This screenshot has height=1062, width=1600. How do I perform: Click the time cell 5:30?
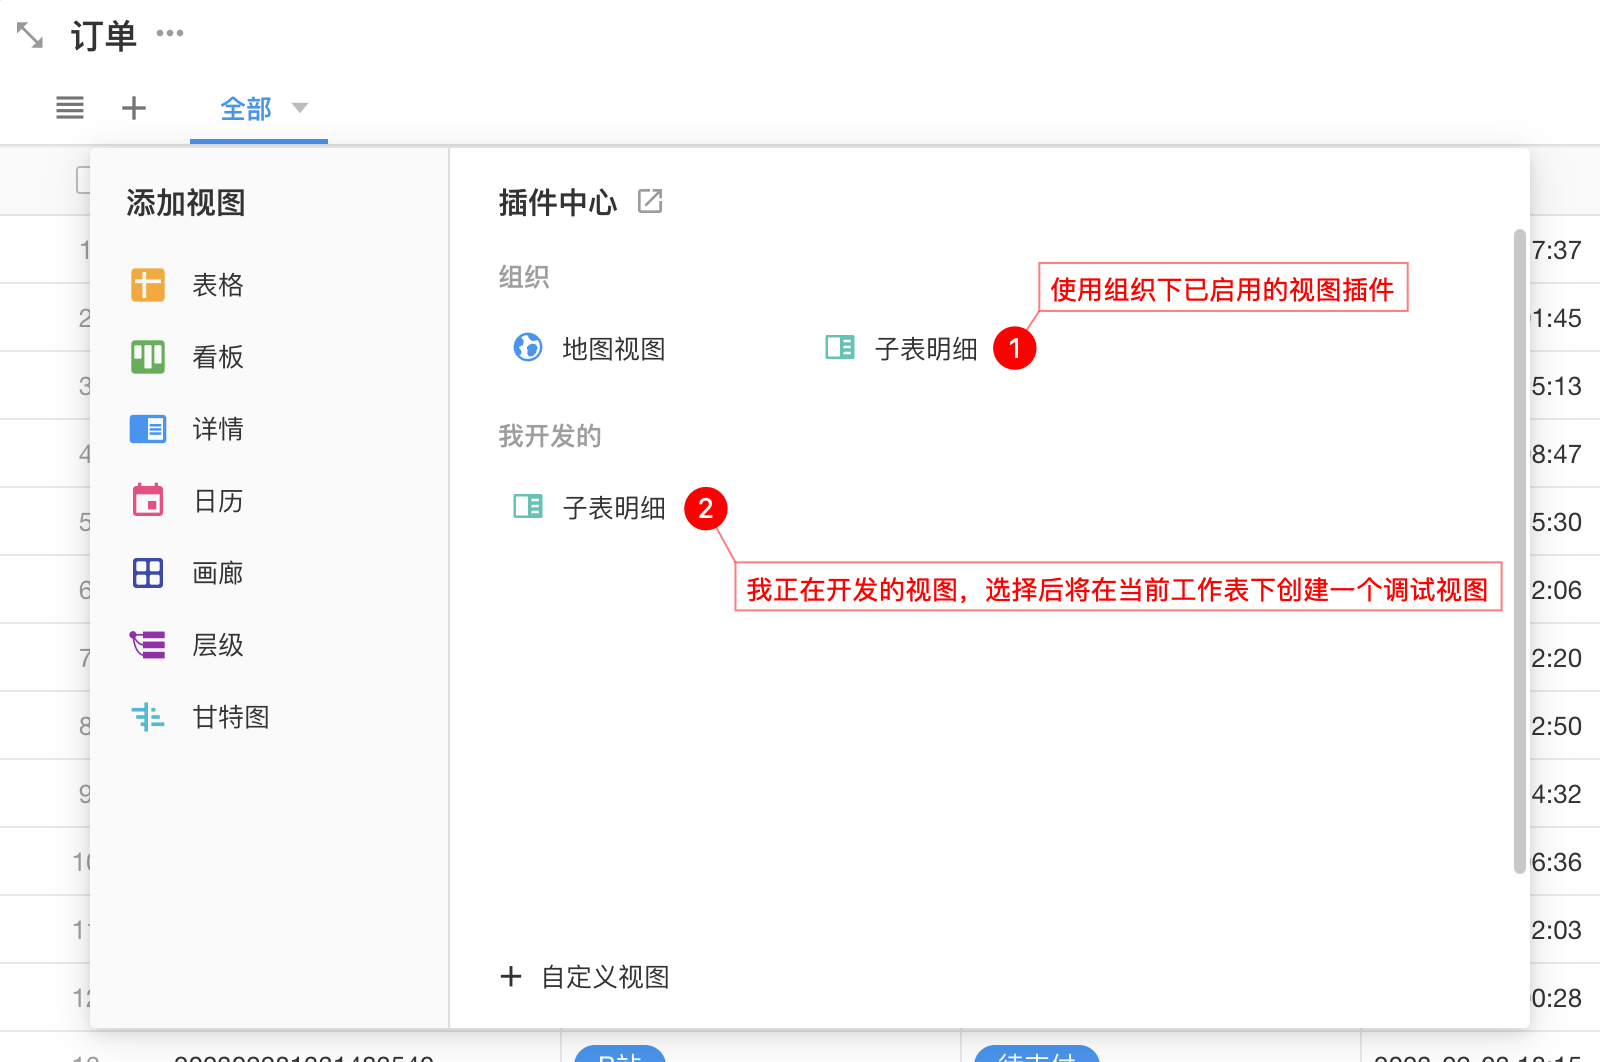tap(1557, 522)
